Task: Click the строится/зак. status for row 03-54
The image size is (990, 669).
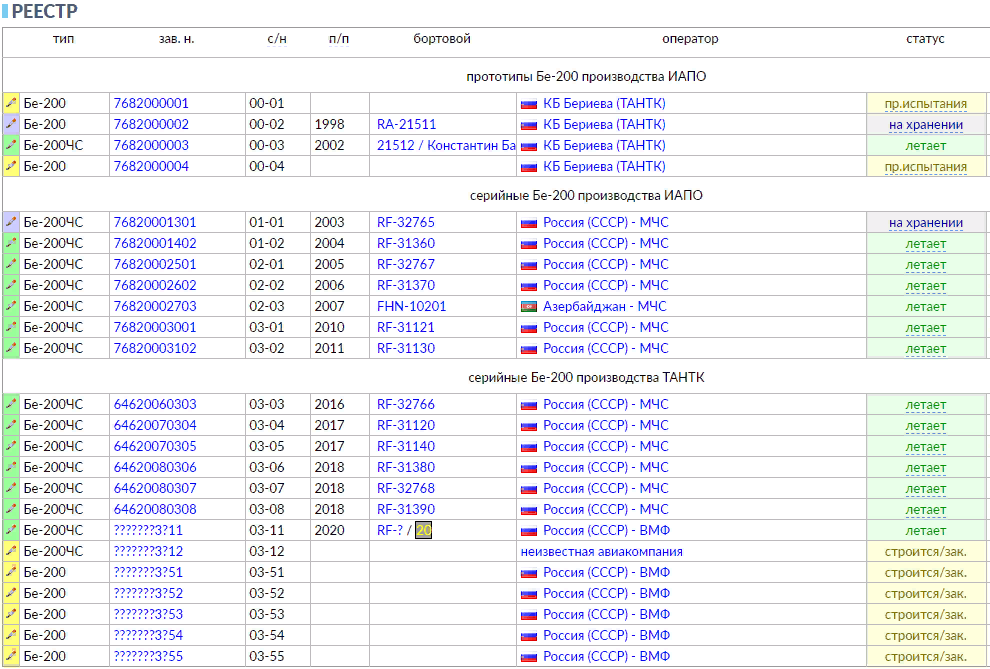Action: [926, 636]
